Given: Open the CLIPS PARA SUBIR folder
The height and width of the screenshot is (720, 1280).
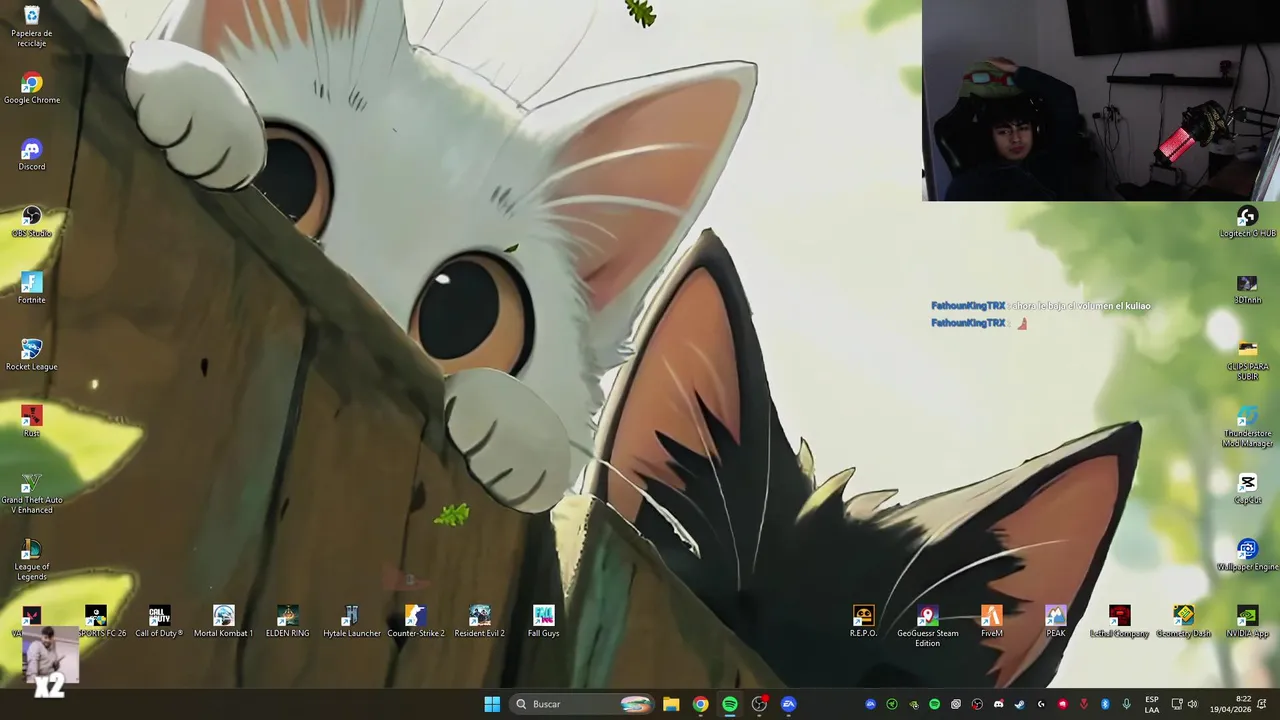Looking at the screenshot, I should [x=1247, y=360].
